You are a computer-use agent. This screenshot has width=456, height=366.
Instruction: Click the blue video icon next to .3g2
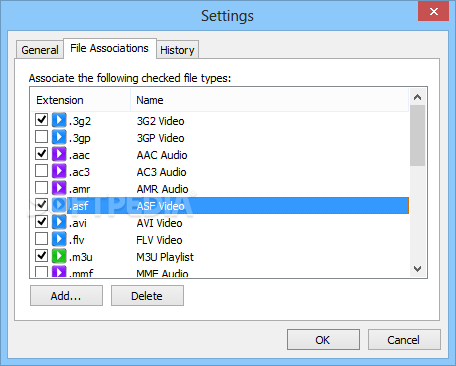click(59, 120)
